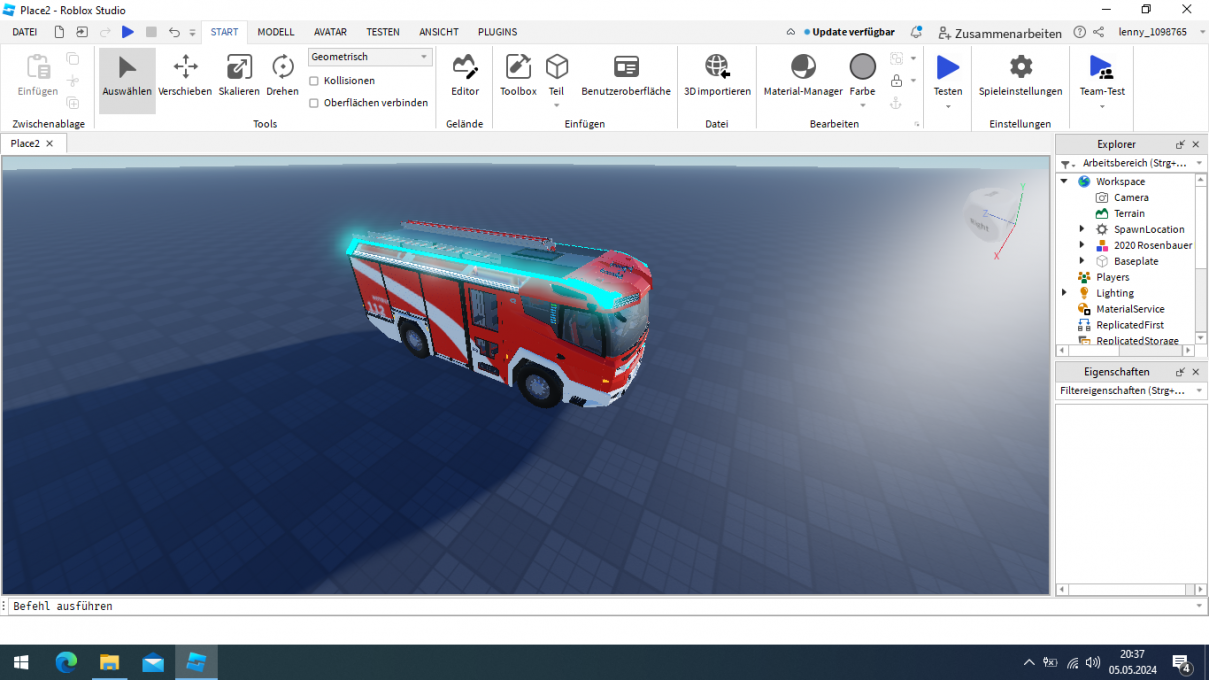This screenshot has height=680, width=1209.
Task: Select the Verschieben move tool
Action: click(x=185, y=76)
